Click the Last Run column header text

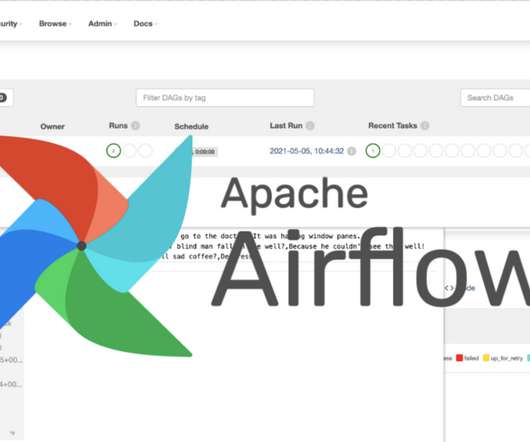[286, 125]
